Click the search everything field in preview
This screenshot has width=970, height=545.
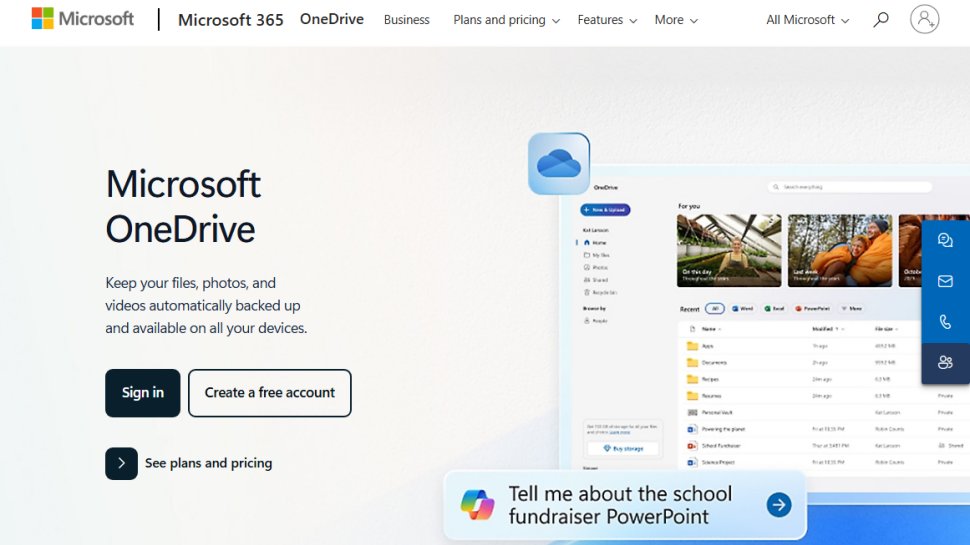[849, 187]
